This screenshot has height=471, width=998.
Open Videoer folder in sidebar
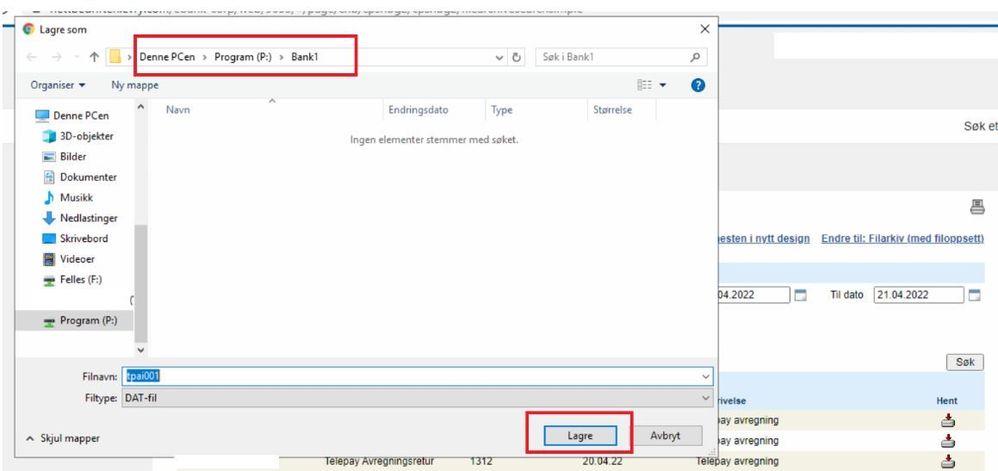point(68,259)
